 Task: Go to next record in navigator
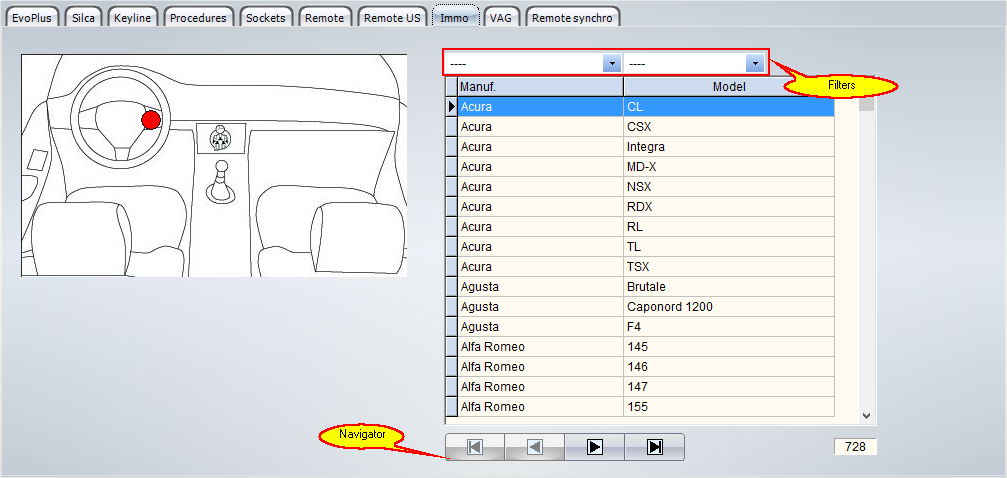(x=595, y=447)
